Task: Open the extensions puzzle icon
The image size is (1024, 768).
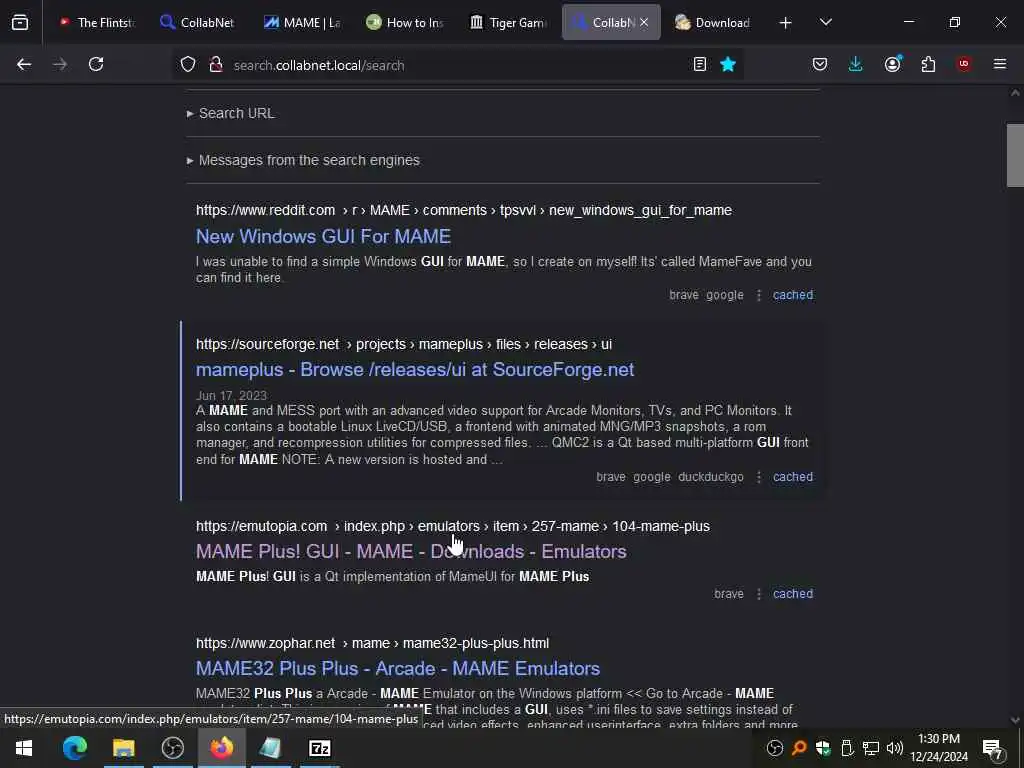Action: point(928,64)
